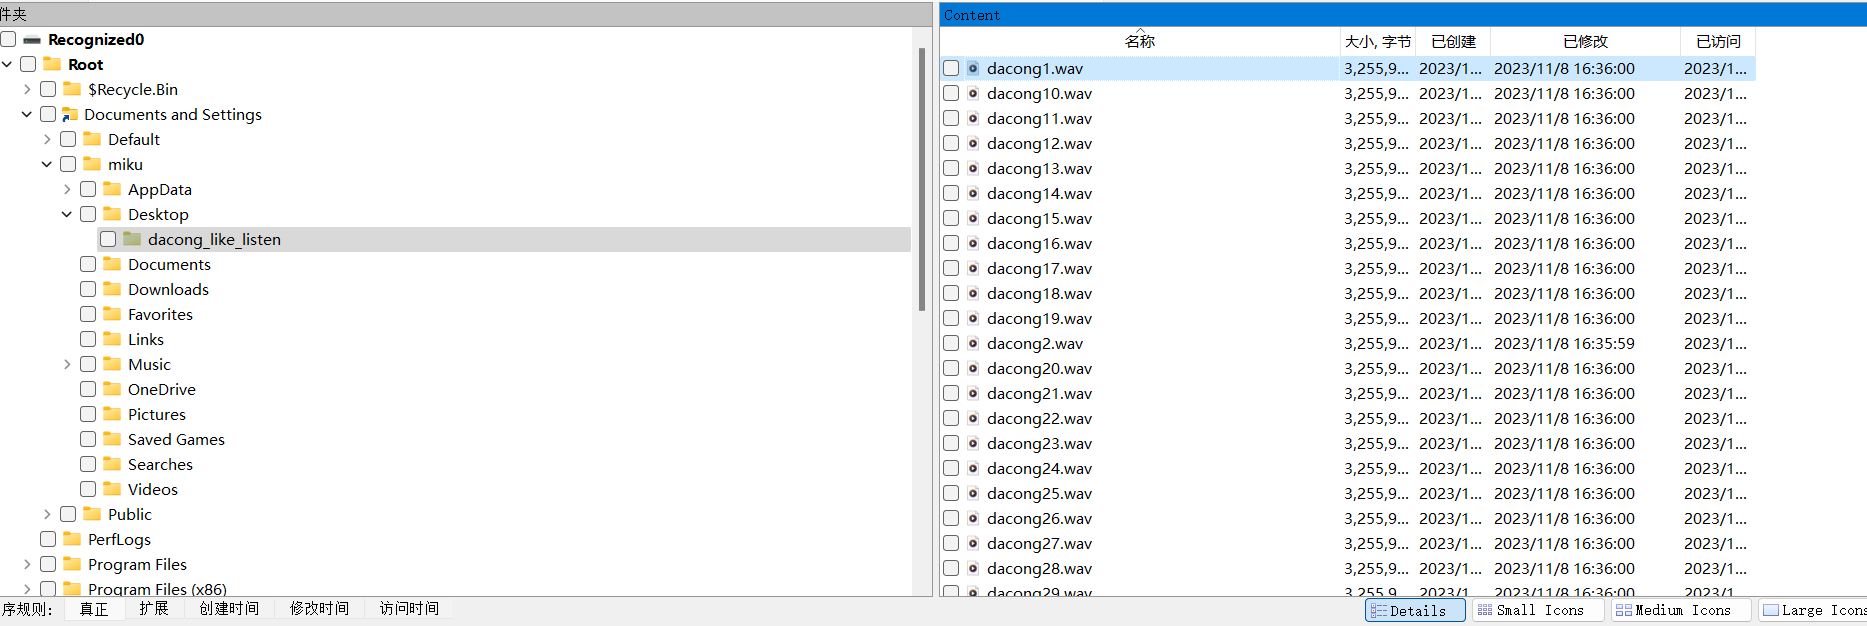Tick the checkbox beside the Desktop folder
This screenshot has height=626, width=1867.
[x=88, y=214]
